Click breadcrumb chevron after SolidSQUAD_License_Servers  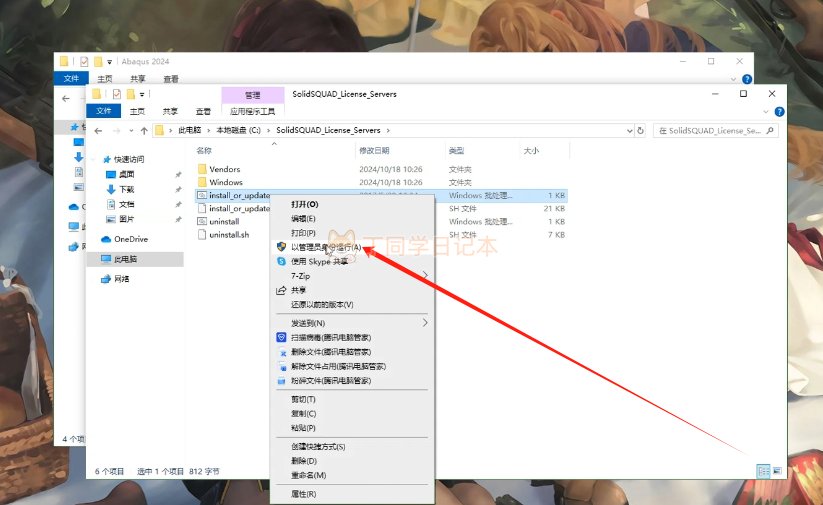click(x=388, y=131)
